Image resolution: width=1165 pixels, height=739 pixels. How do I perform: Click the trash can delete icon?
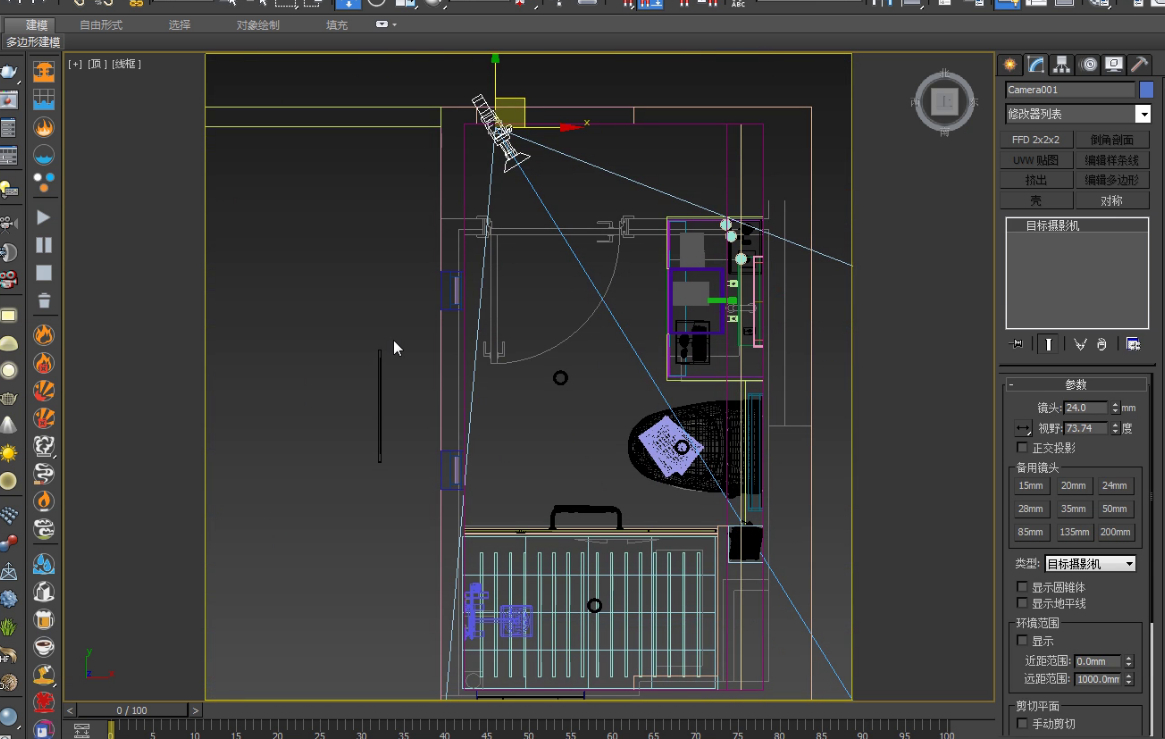[x=44, y=301]
